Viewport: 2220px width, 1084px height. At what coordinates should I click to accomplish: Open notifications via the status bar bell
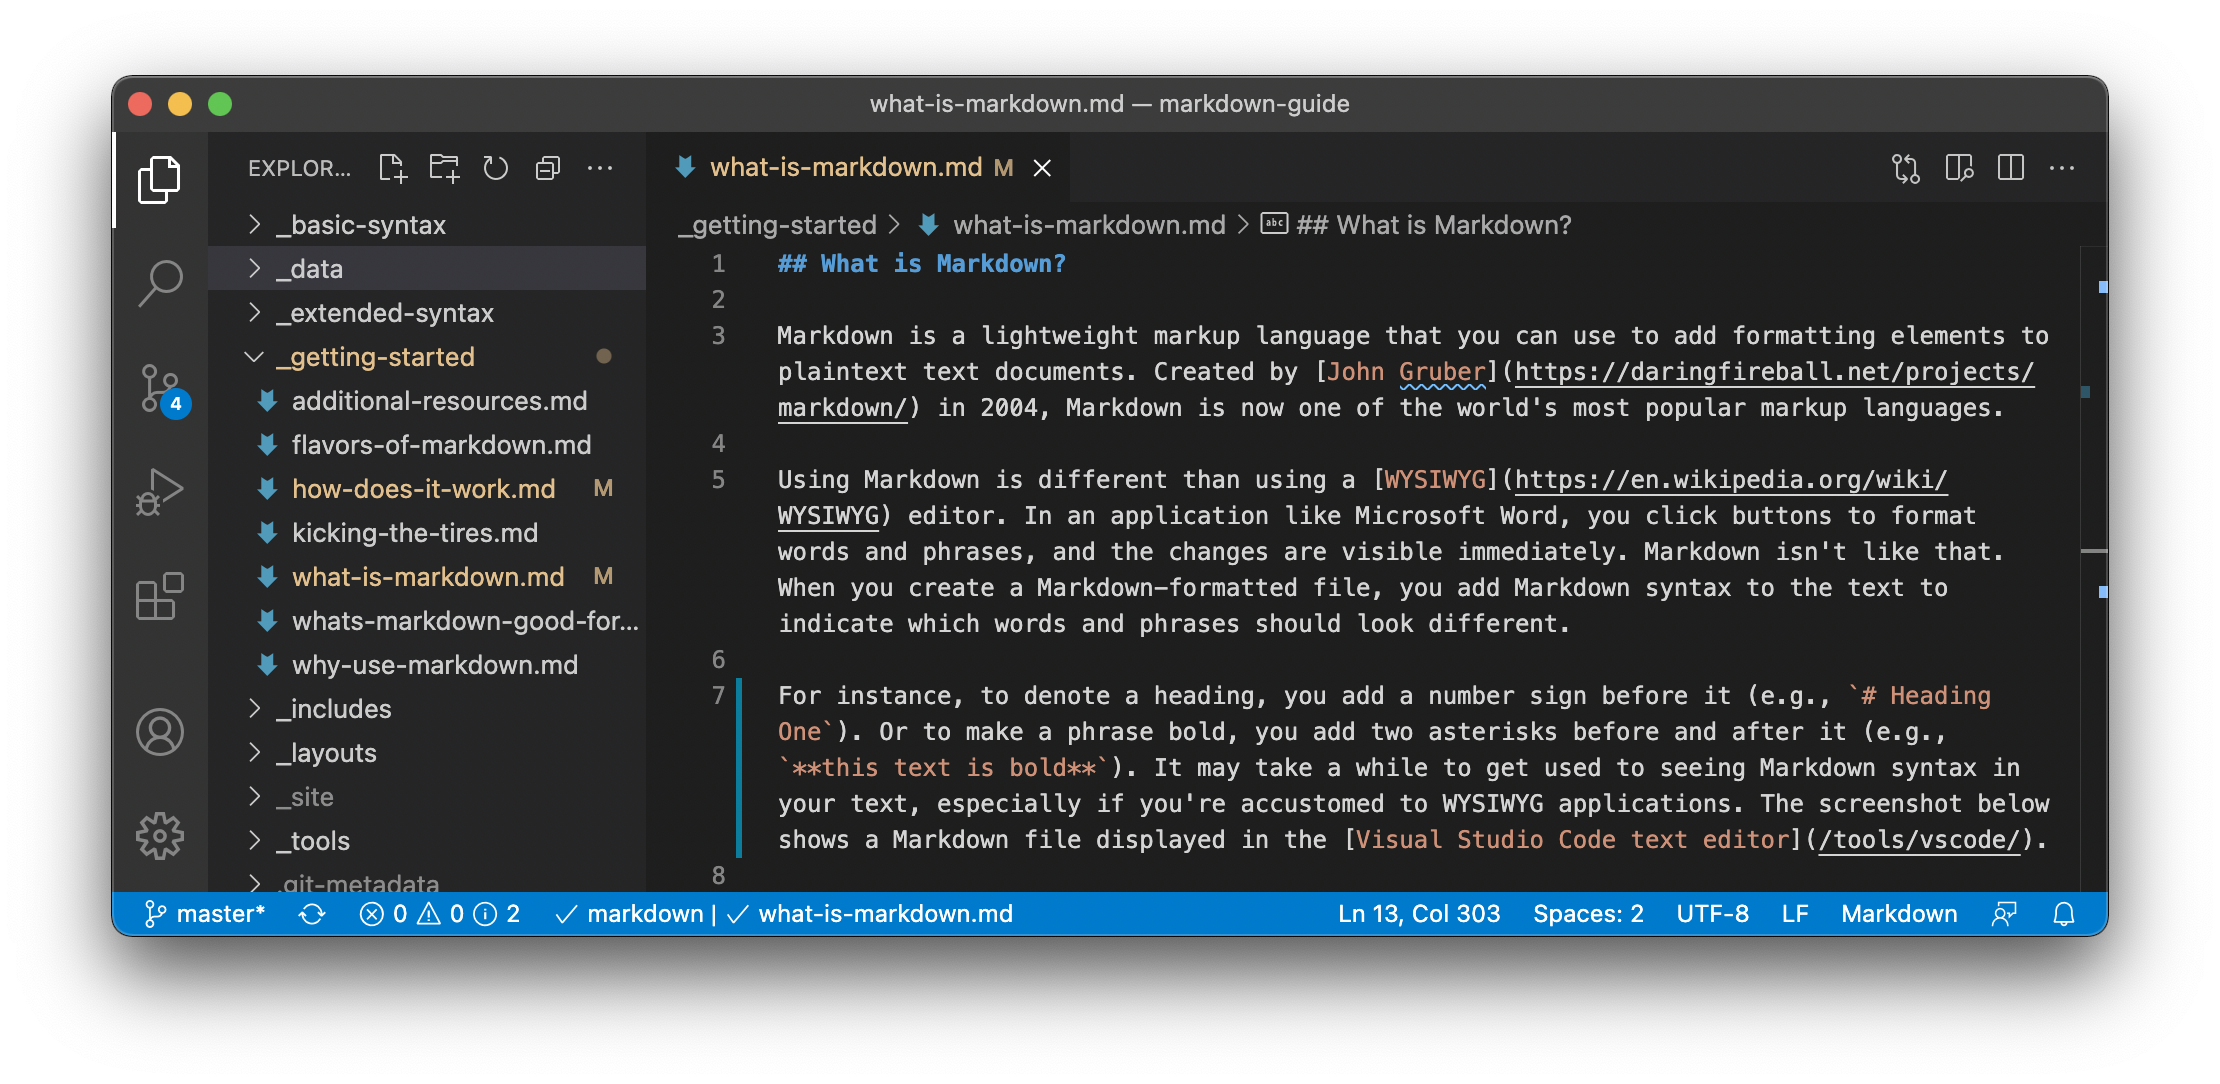point(2064,913)
